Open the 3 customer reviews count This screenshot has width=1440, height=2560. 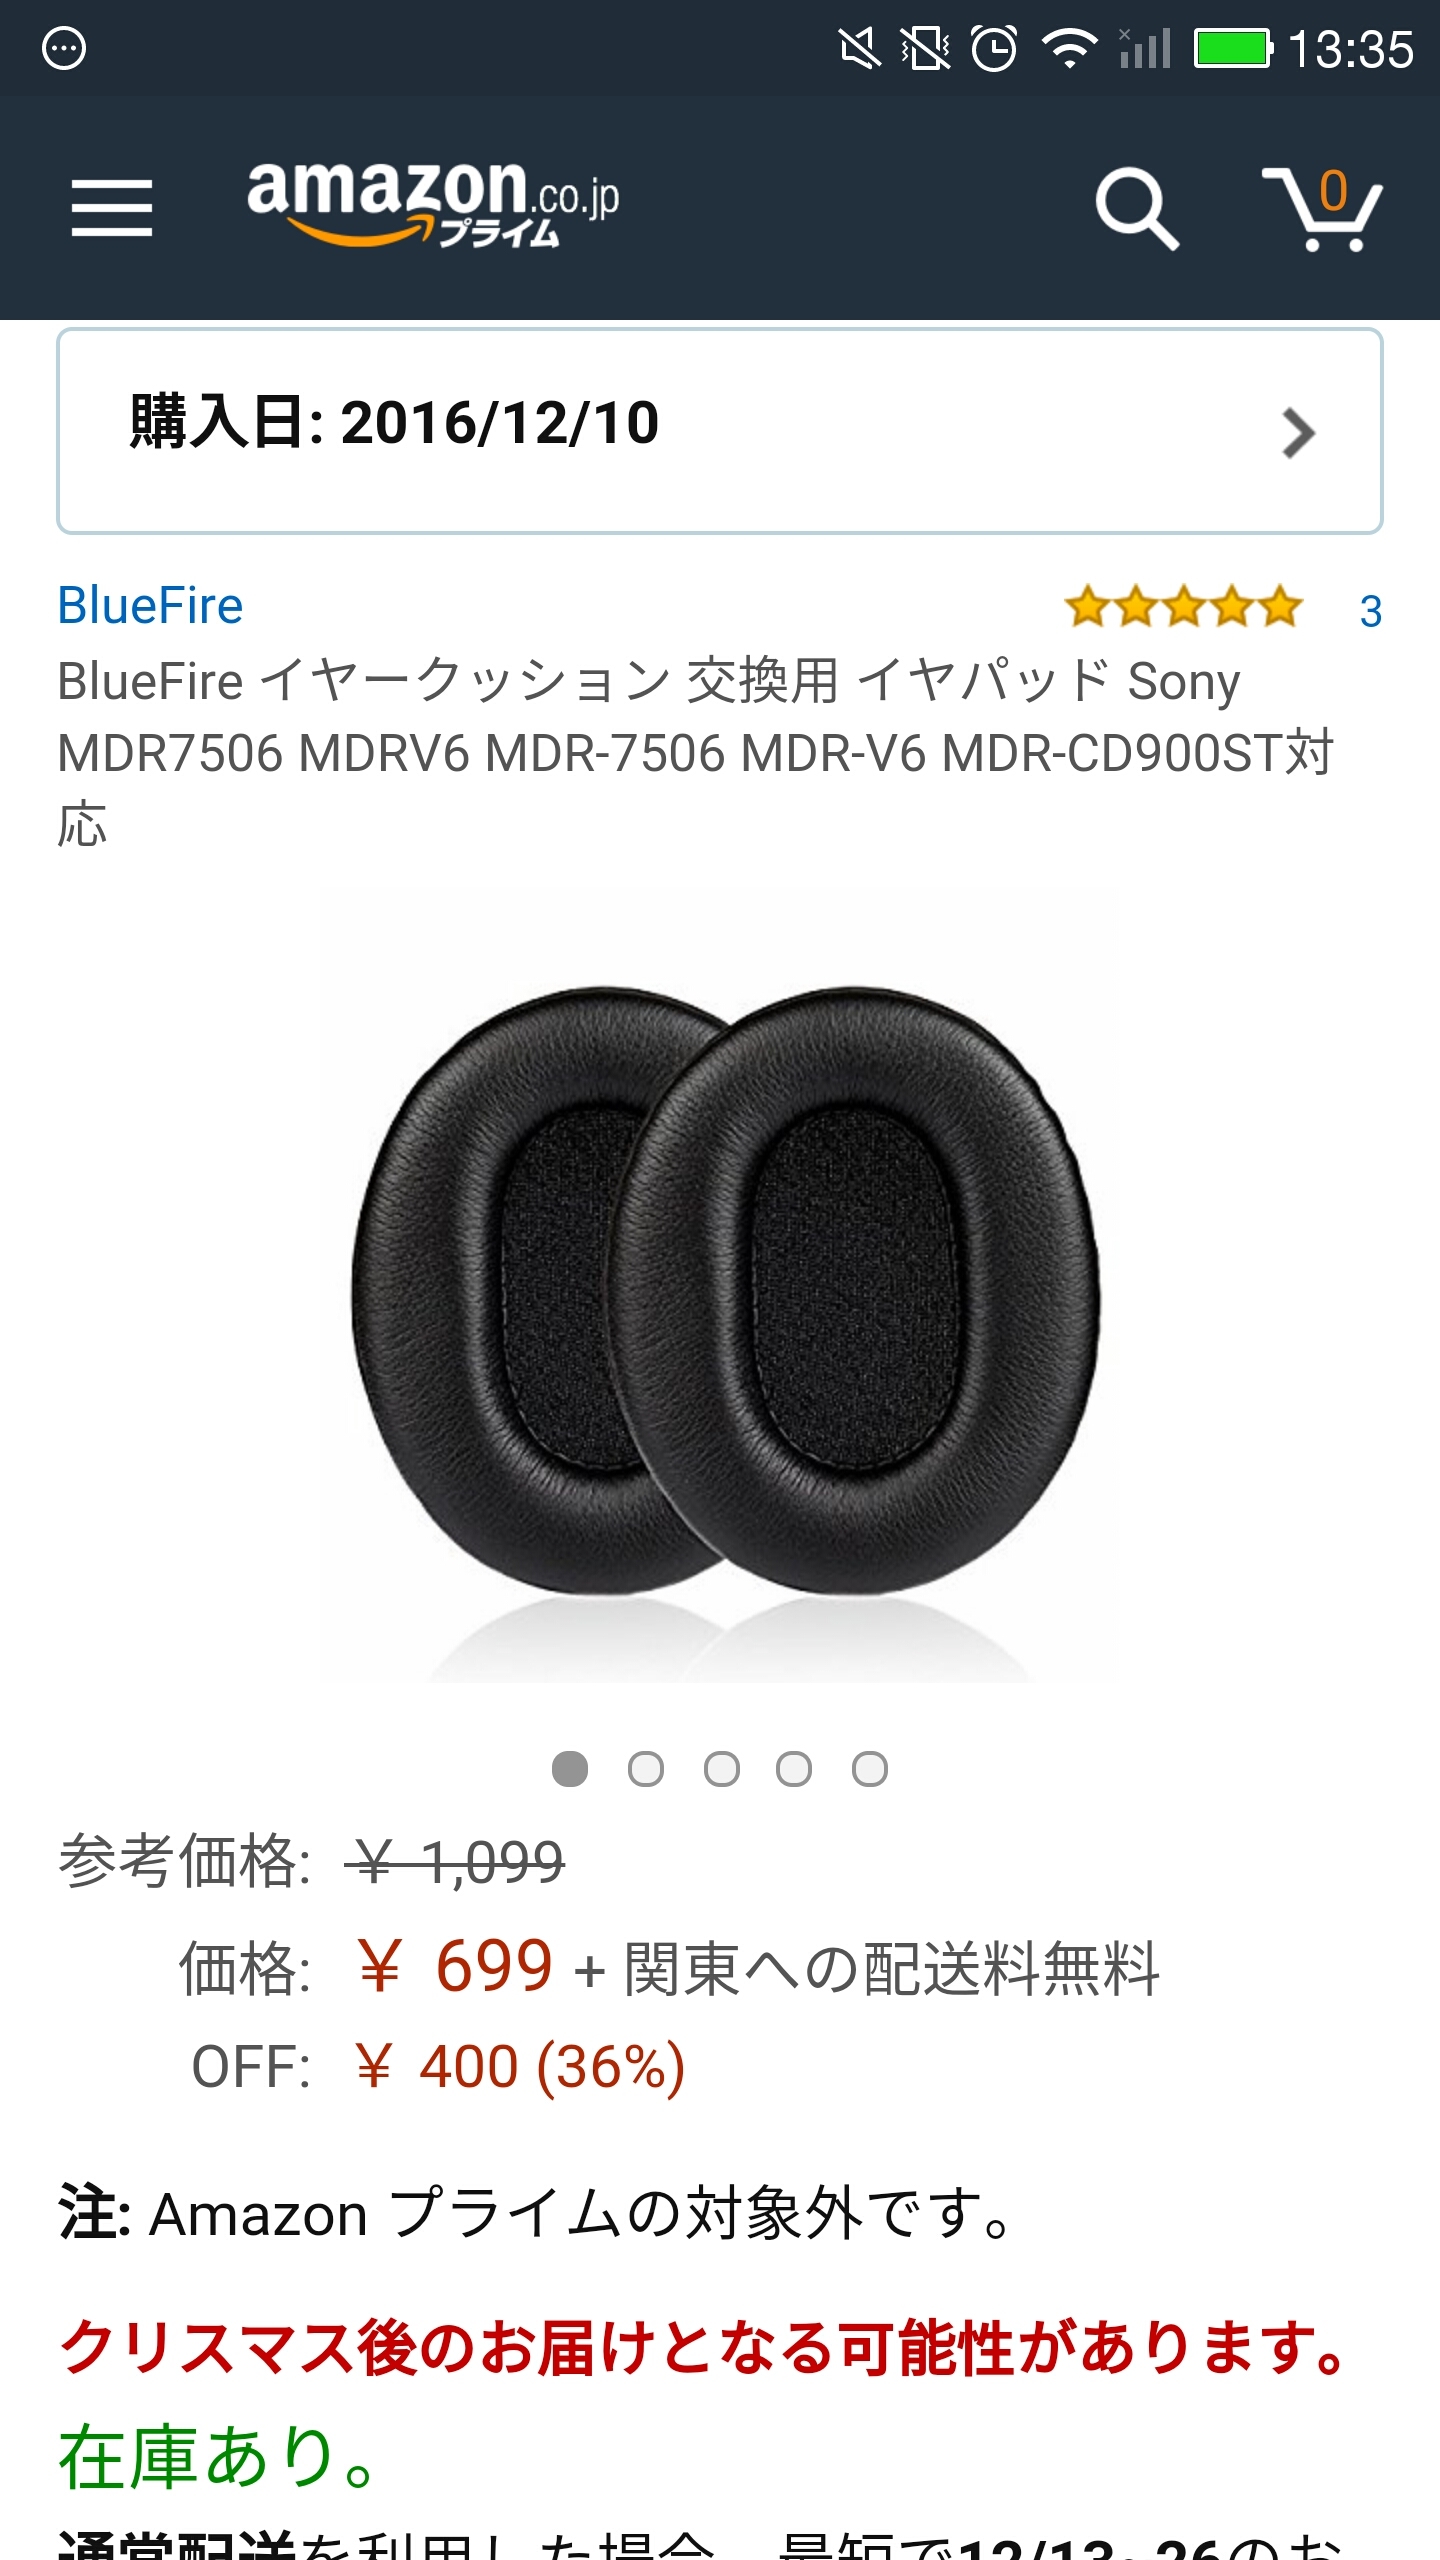(1371, 611)
